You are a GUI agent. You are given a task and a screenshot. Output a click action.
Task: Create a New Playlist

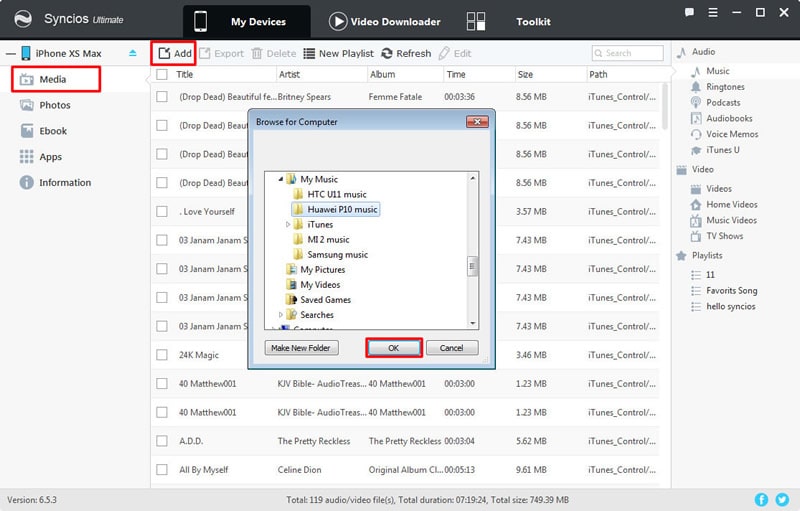tap(338, 53)
